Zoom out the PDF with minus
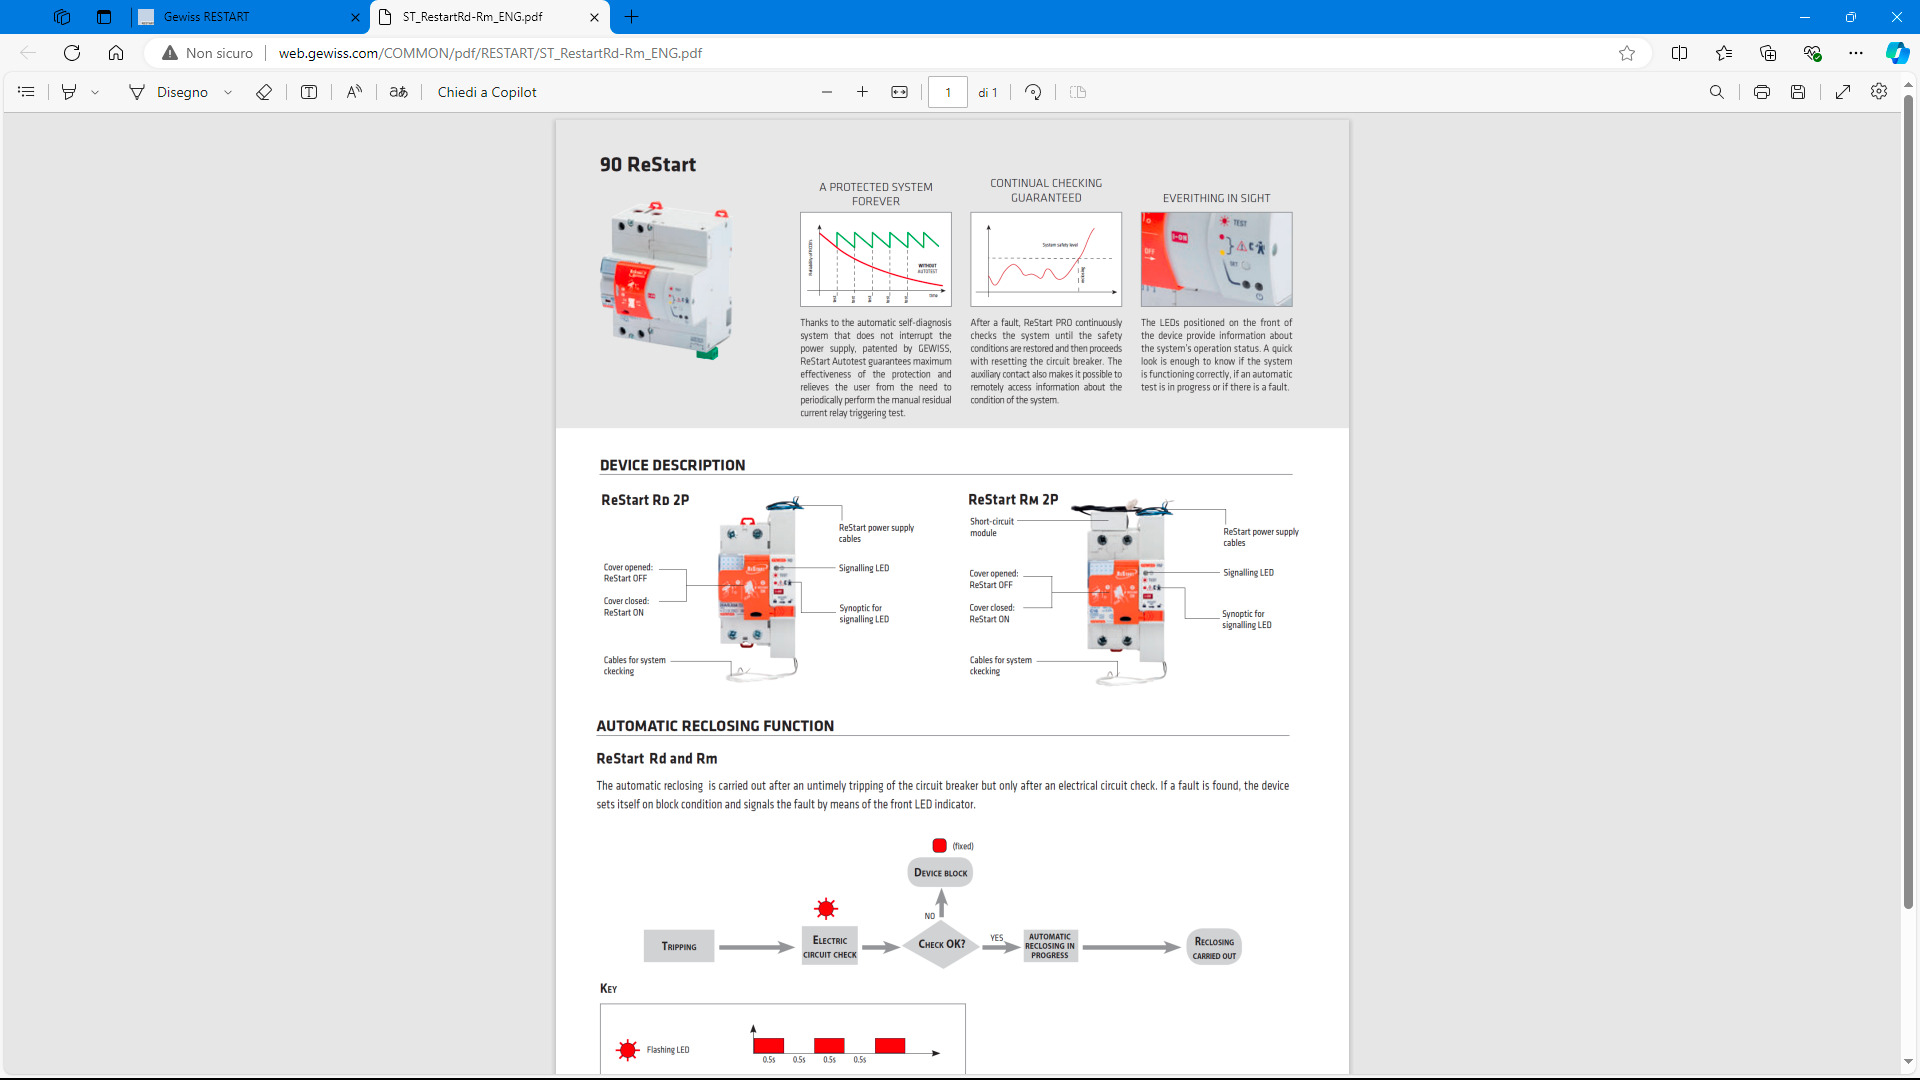The height and width of the screenshot is (1080, 1920). pyautogui.click(x=827, y=92)
